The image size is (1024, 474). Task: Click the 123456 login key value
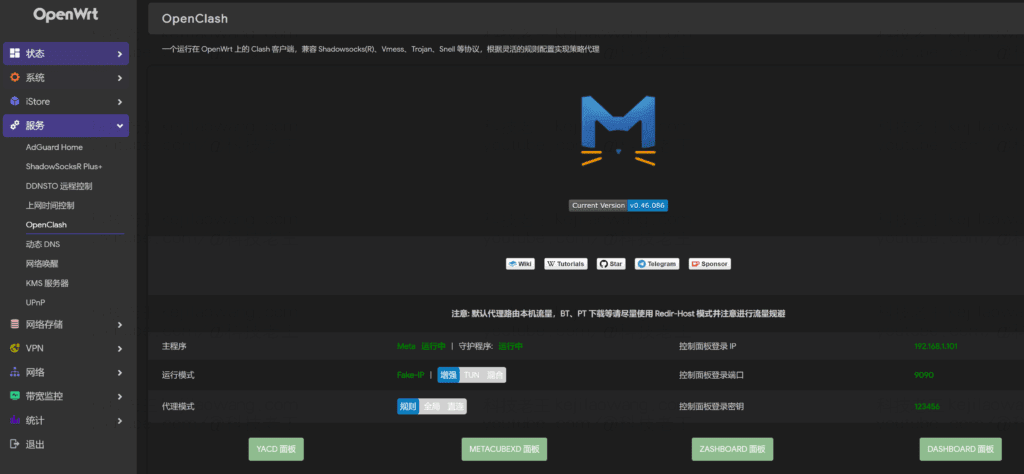tap(927, 406)
